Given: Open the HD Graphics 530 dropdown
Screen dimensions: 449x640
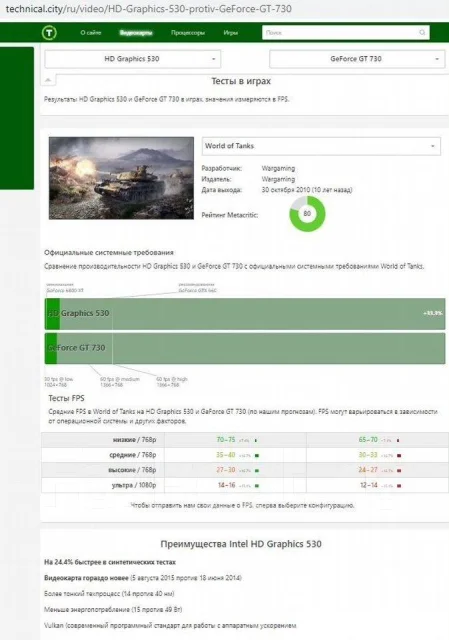Looking at the screenshot, I should 133,59.
